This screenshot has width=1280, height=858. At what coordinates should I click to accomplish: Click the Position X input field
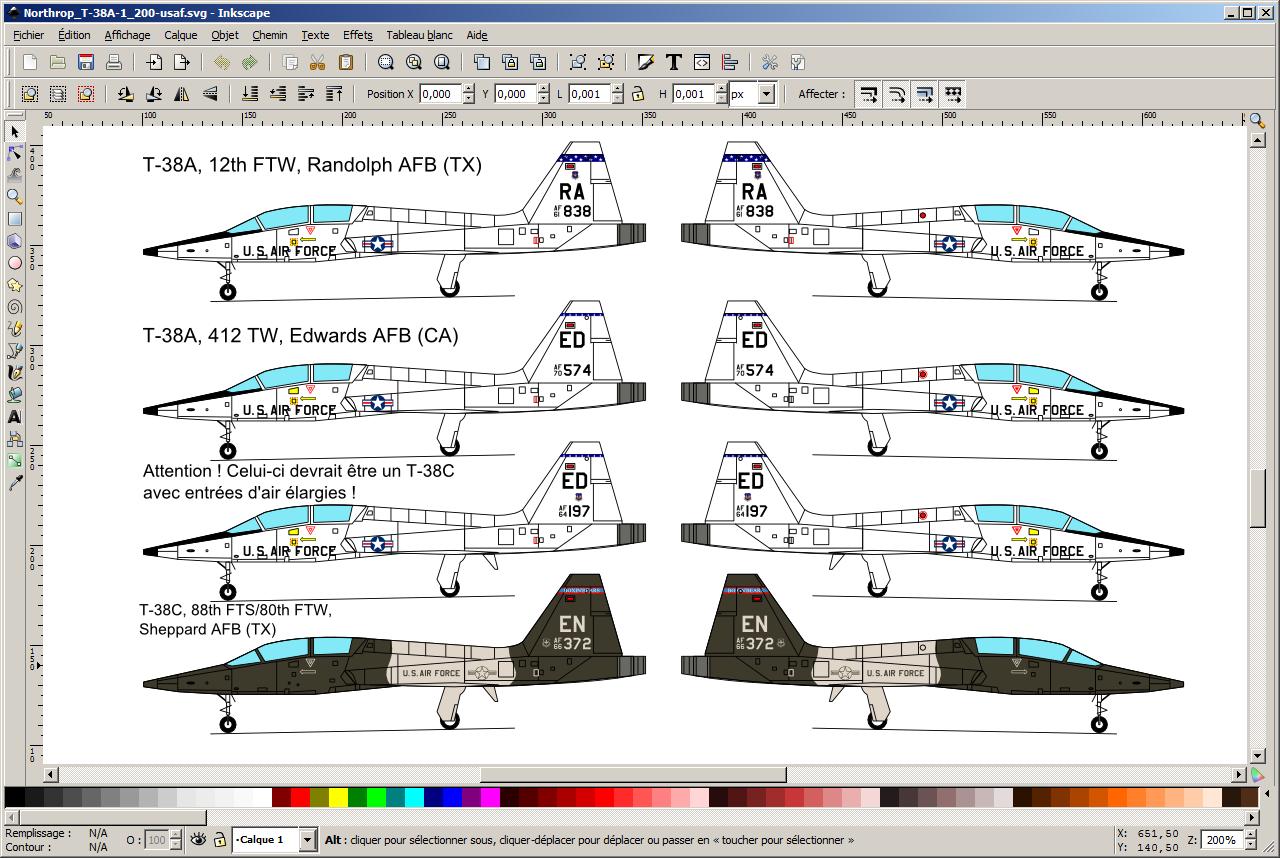pos(439,94)
